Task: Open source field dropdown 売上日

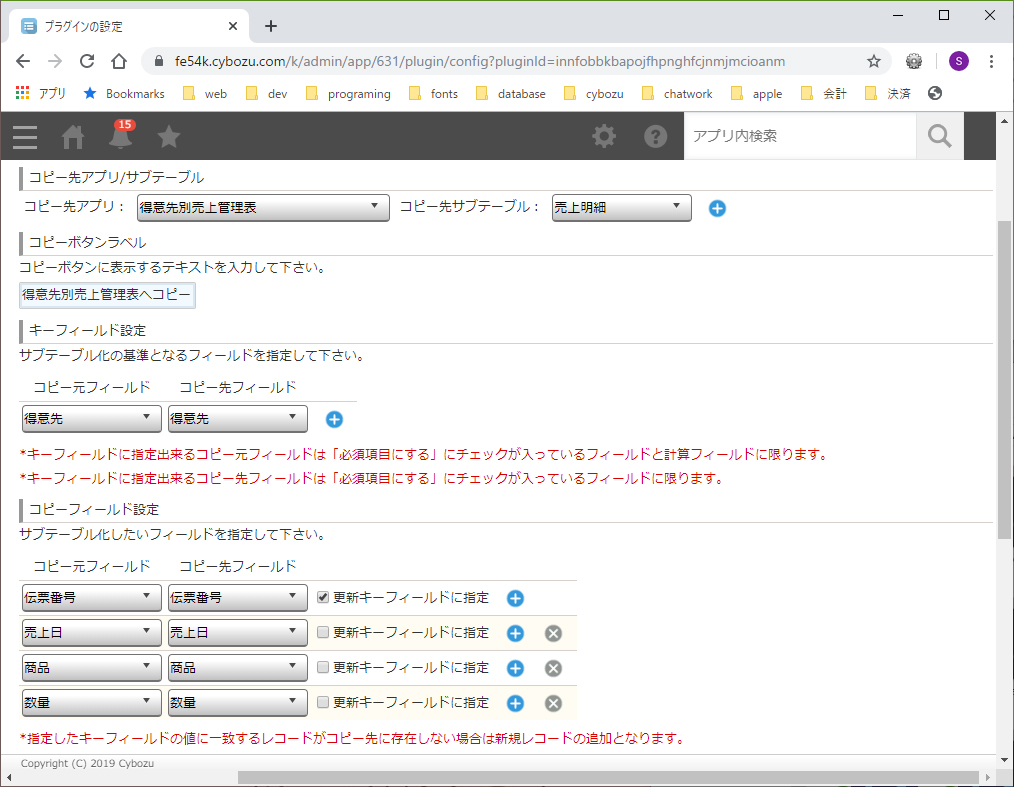Action: [91, 632]
